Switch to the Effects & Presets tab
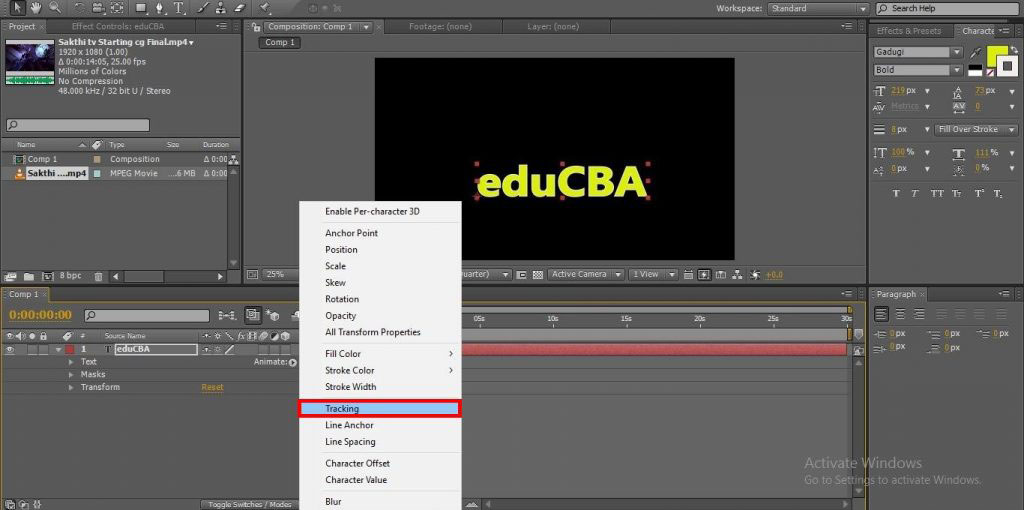The width and height of the screenshot is (1024, 510). [x=909, y=31]
